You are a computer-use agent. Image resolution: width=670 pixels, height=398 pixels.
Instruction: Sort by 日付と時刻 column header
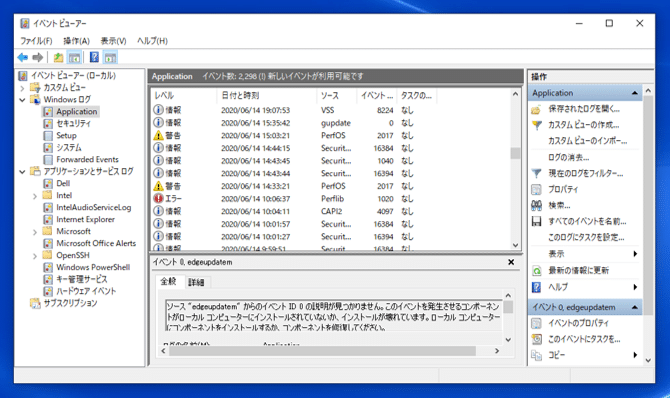pyautogui.click(x=267, y=95)
